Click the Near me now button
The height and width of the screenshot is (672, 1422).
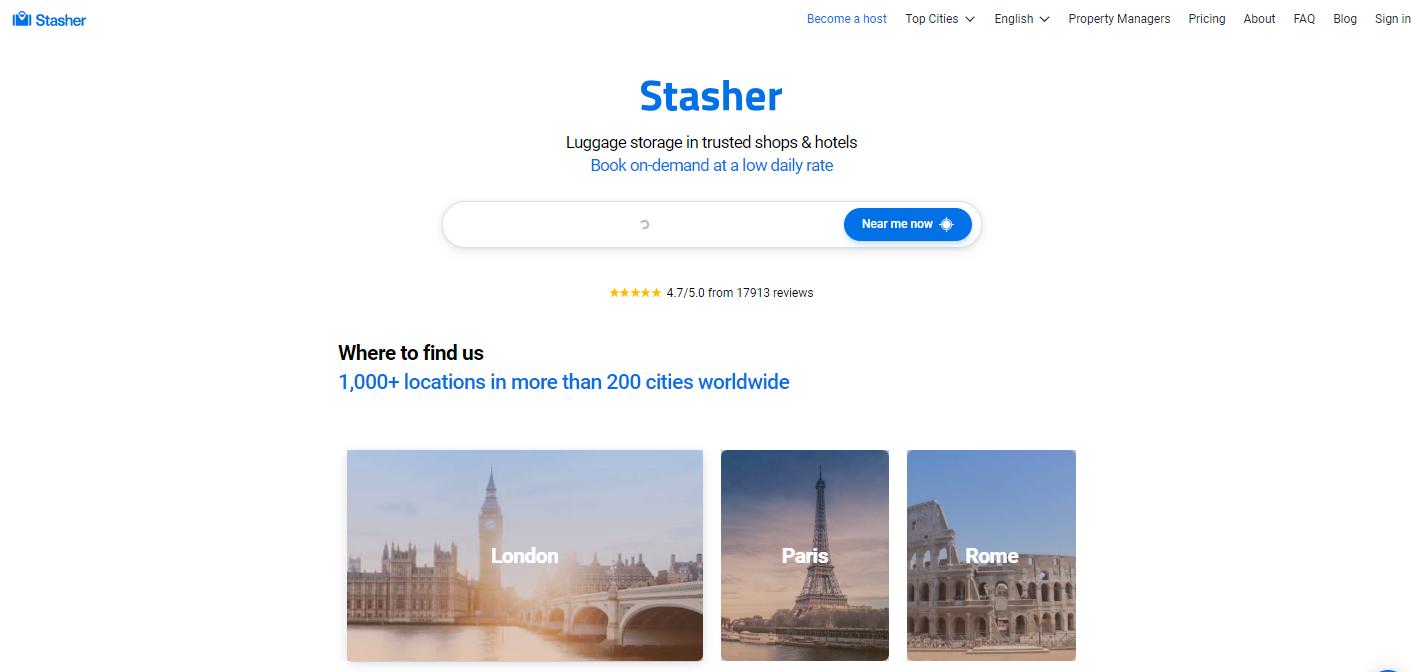pyautogui.click(x=908, y=224)
